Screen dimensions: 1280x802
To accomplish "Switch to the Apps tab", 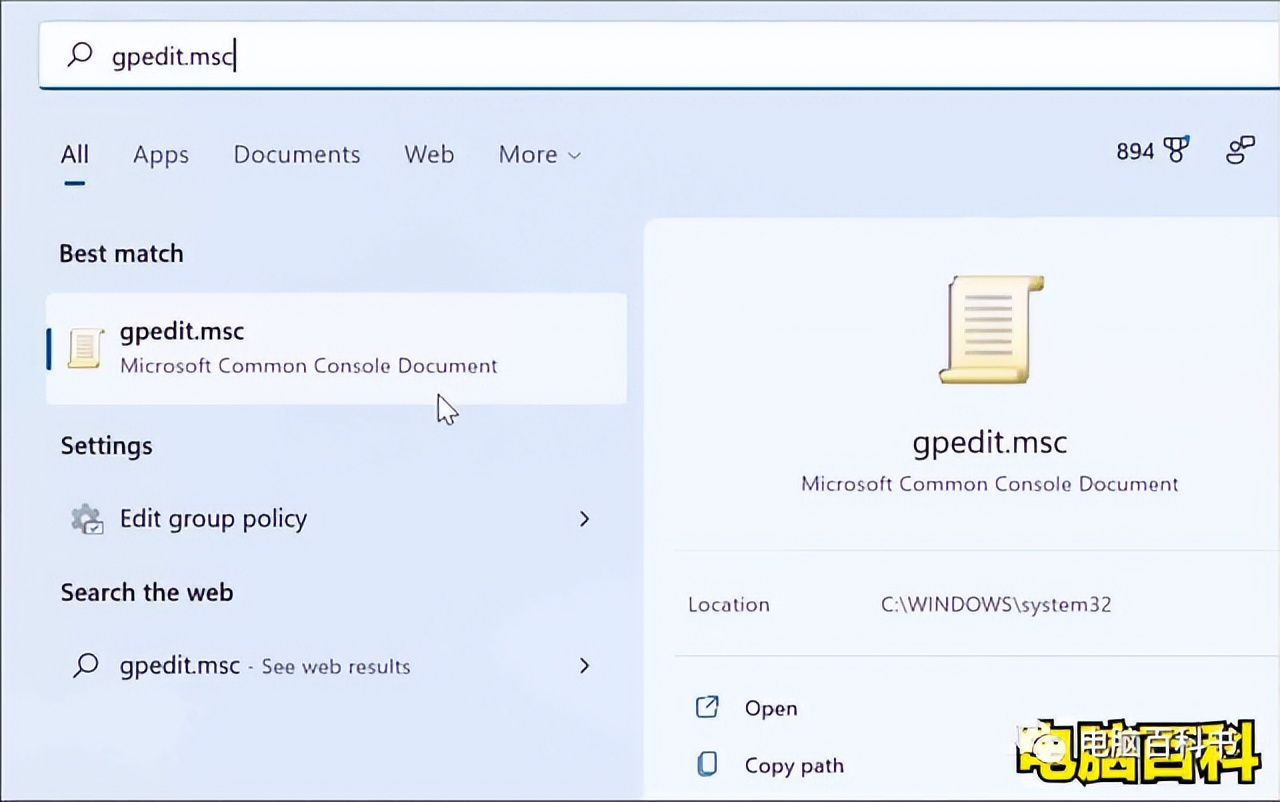I will point(160,155).
